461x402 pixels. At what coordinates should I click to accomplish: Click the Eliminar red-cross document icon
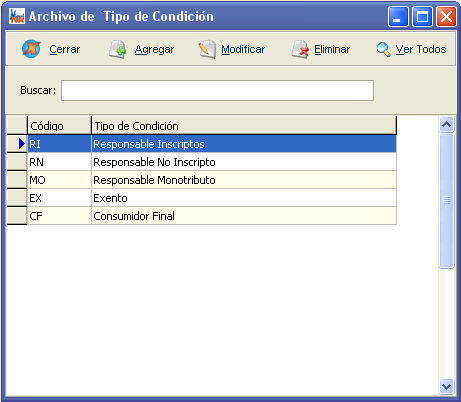[x=300, y=49]
